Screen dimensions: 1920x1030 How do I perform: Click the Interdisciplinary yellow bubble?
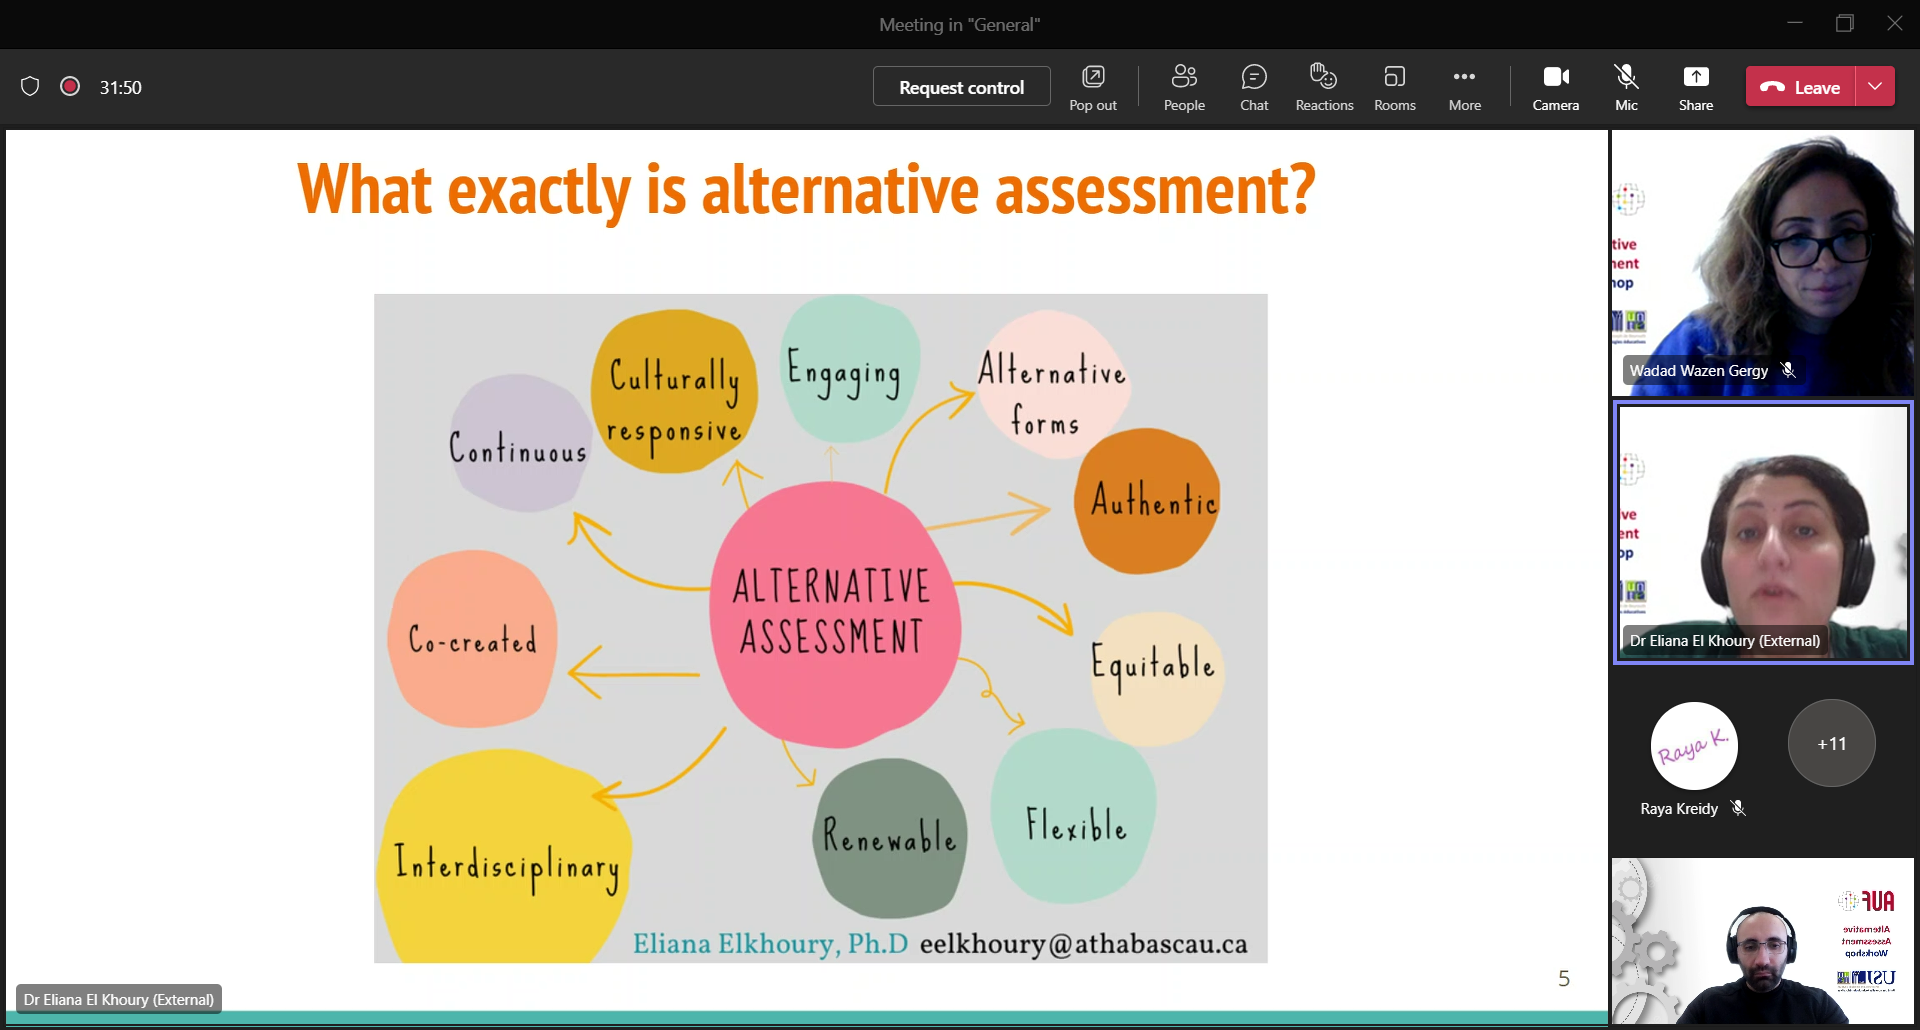pos(505,858)
